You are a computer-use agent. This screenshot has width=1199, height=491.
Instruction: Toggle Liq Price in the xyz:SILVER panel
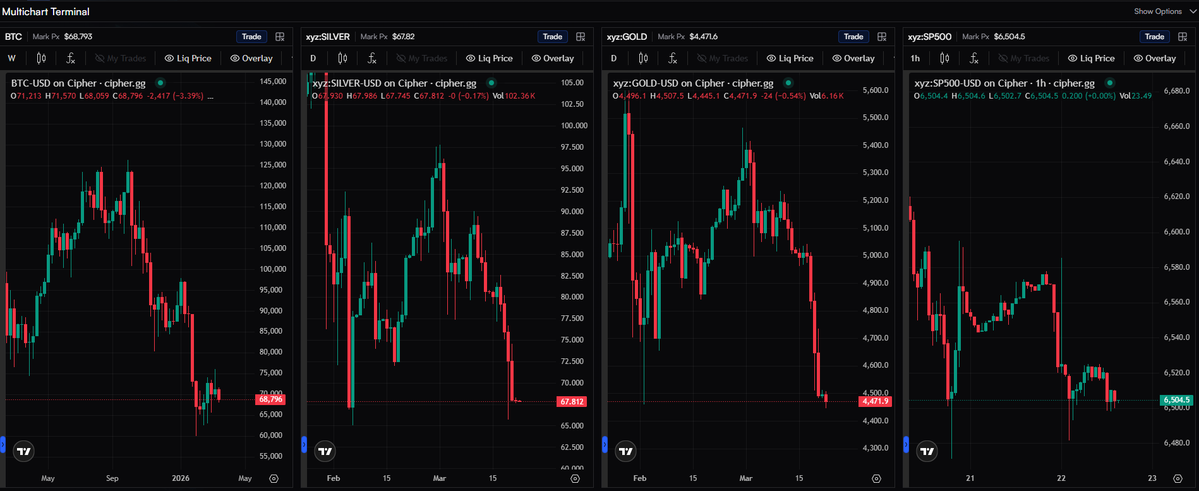click(x=489, y=58)
